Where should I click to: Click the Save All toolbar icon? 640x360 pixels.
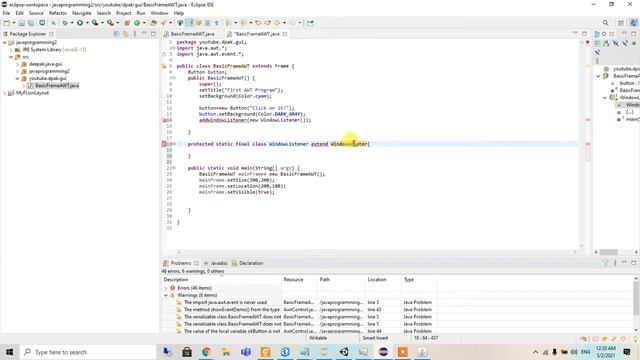[x=31, y=23]
